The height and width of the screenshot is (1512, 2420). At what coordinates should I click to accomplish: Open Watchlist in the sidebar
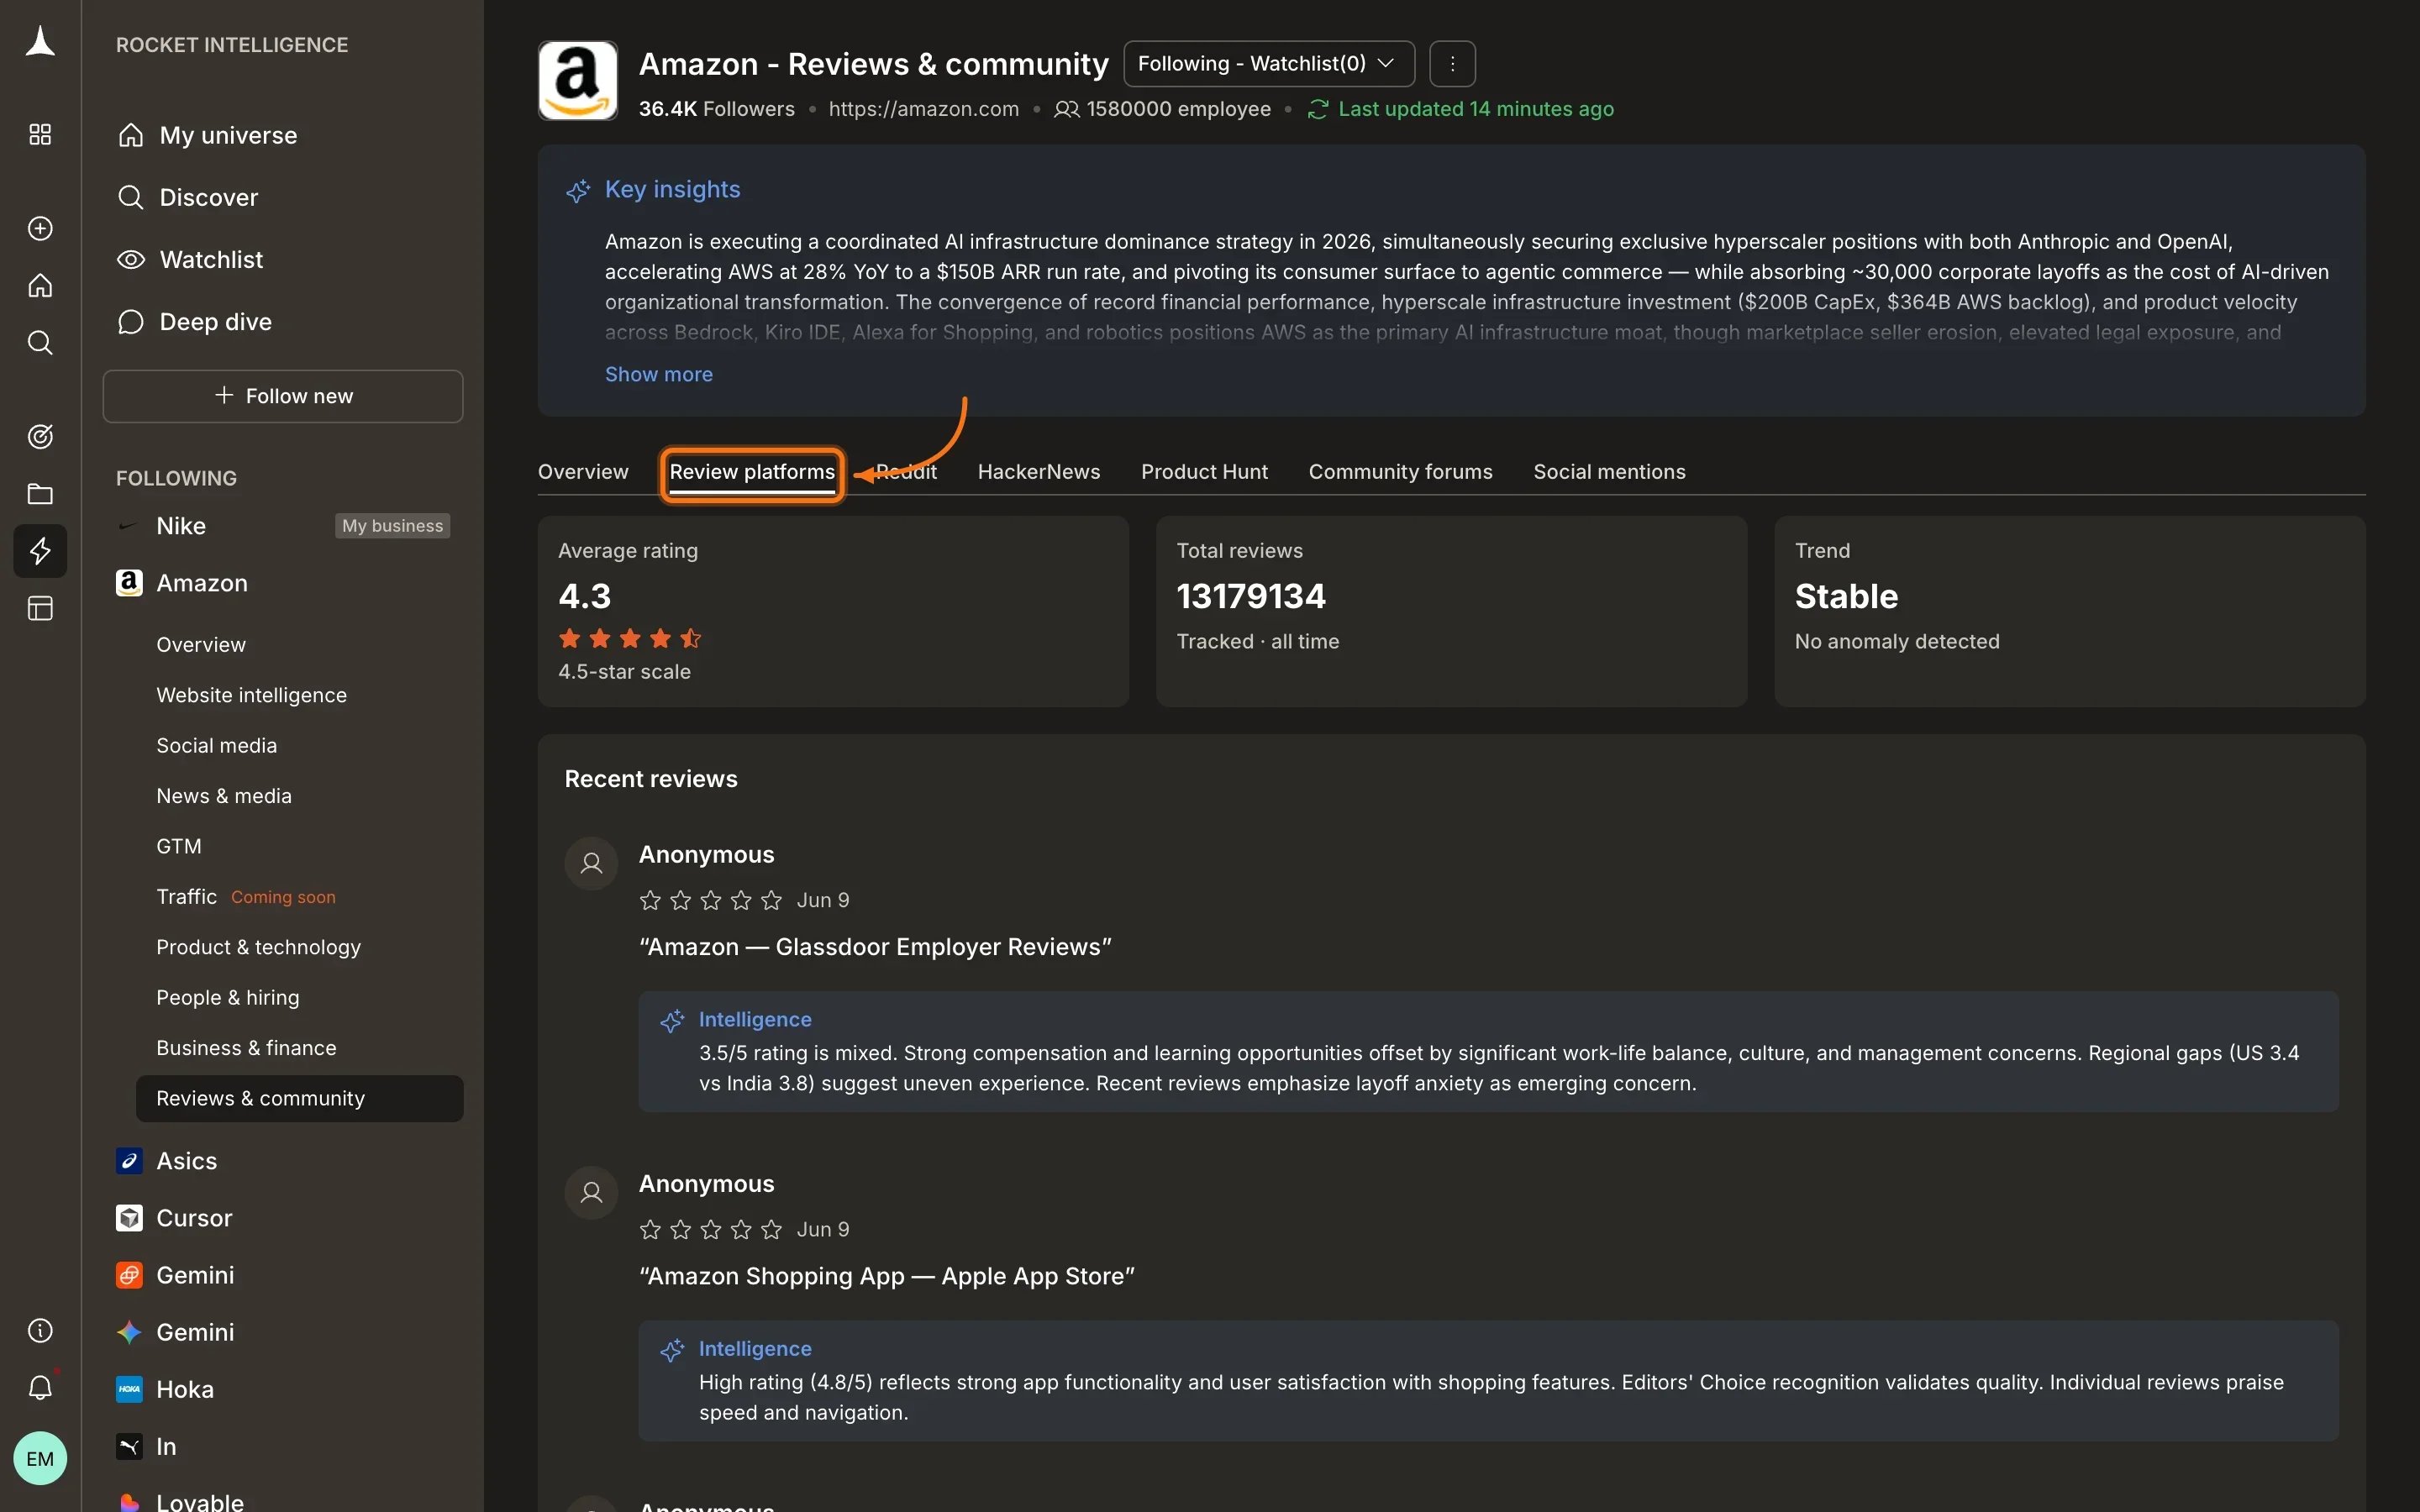[x=190, y=260]
